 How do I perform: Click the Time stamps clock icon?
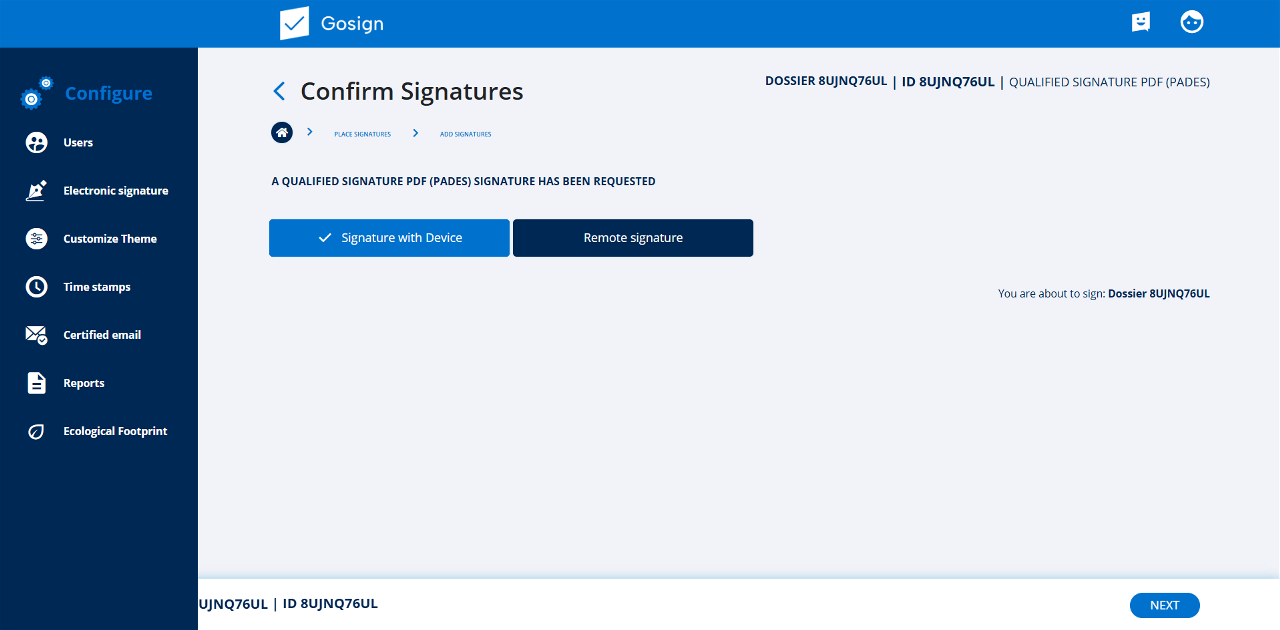point(36,287)
